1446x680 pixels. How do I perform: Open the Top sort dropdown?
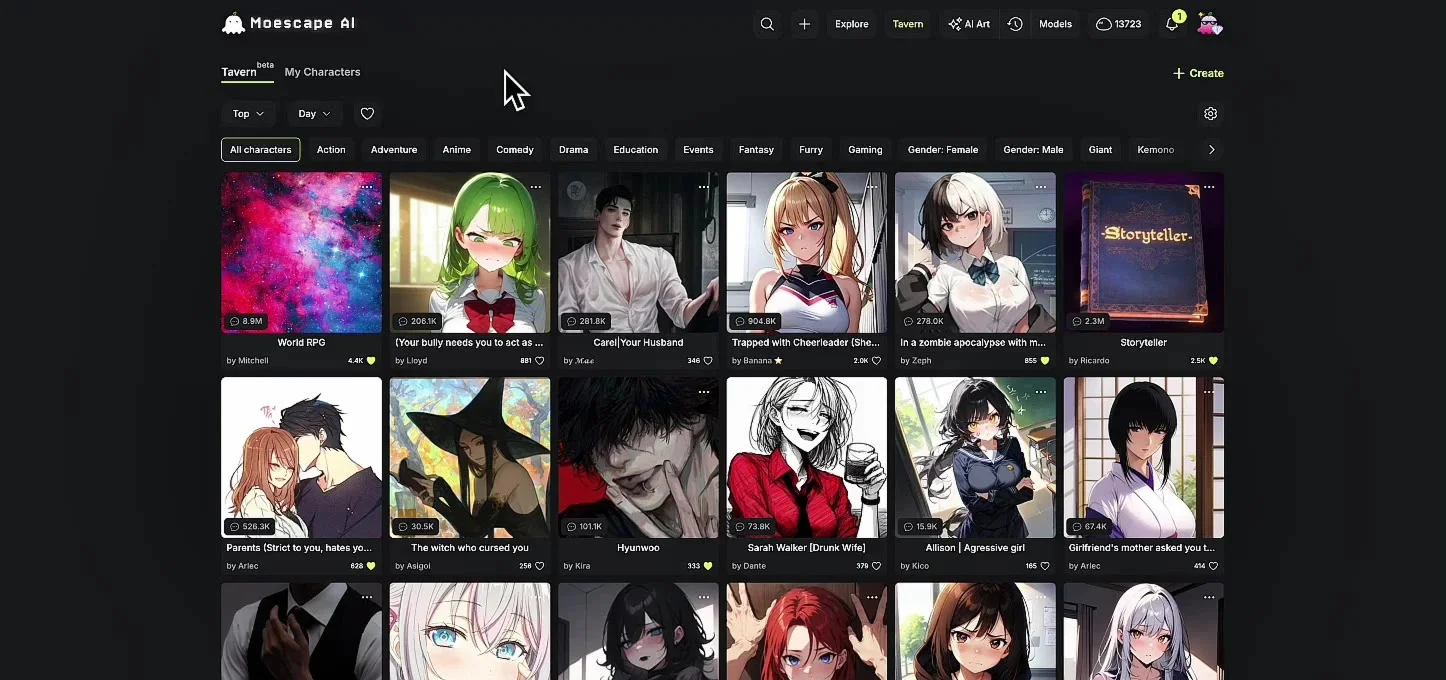(249, 114)
